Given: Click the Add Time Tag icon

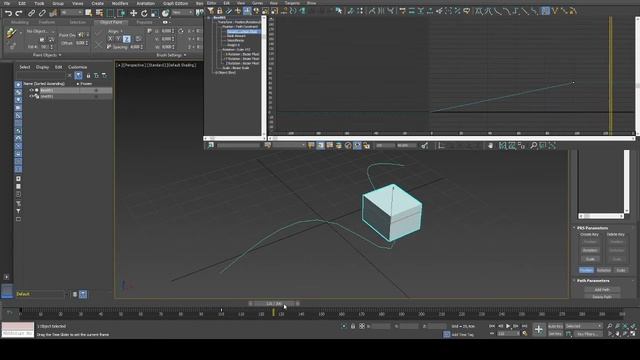Looking at the screenshot, I should [x=447, y=334].
